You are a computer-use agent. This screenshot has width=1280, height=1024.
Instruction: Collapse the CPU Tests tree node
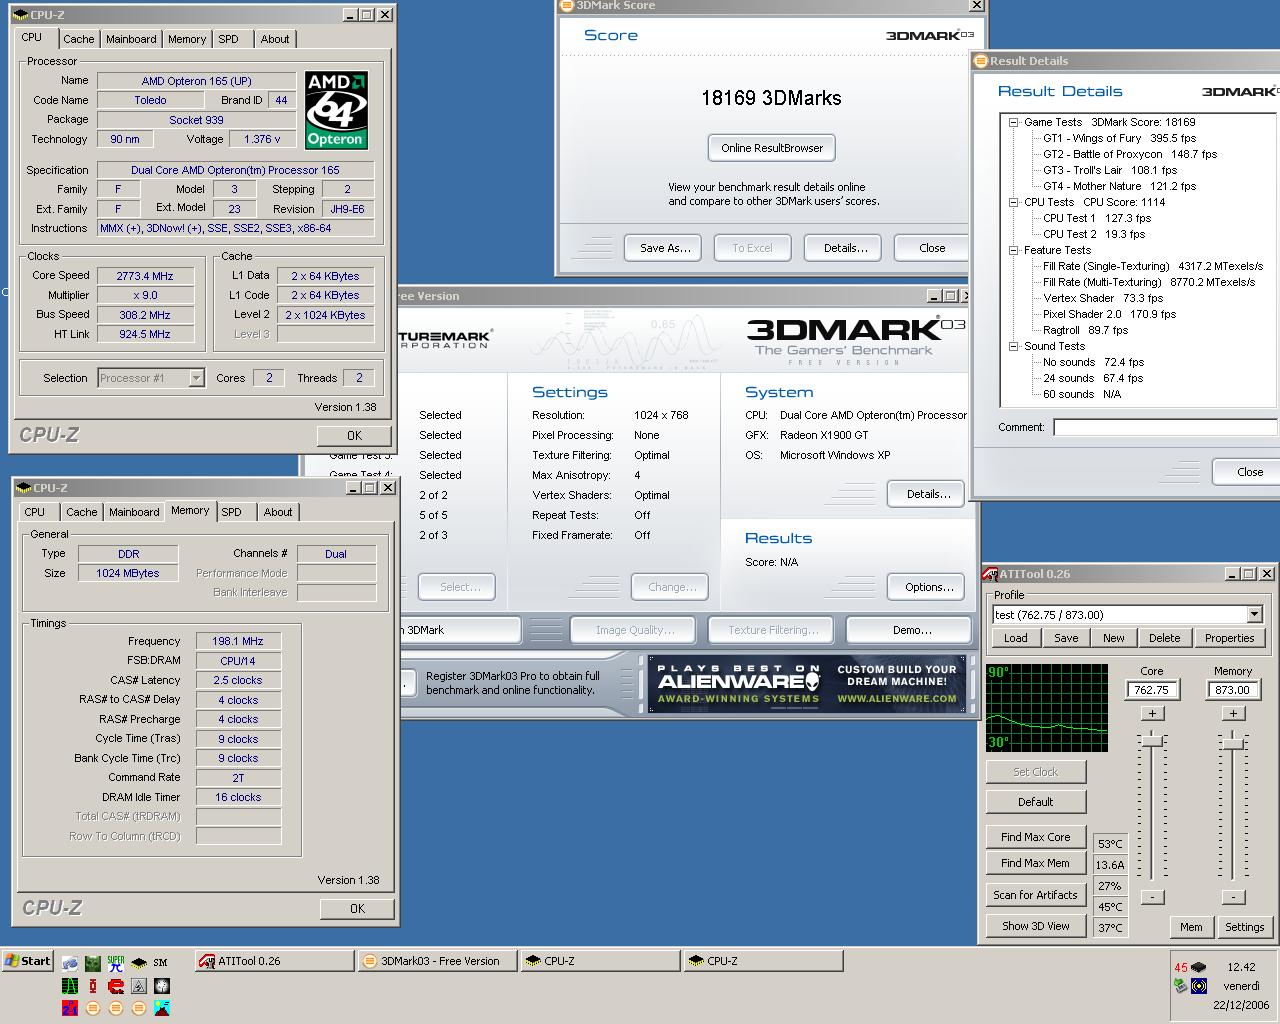coord(1014,202)
